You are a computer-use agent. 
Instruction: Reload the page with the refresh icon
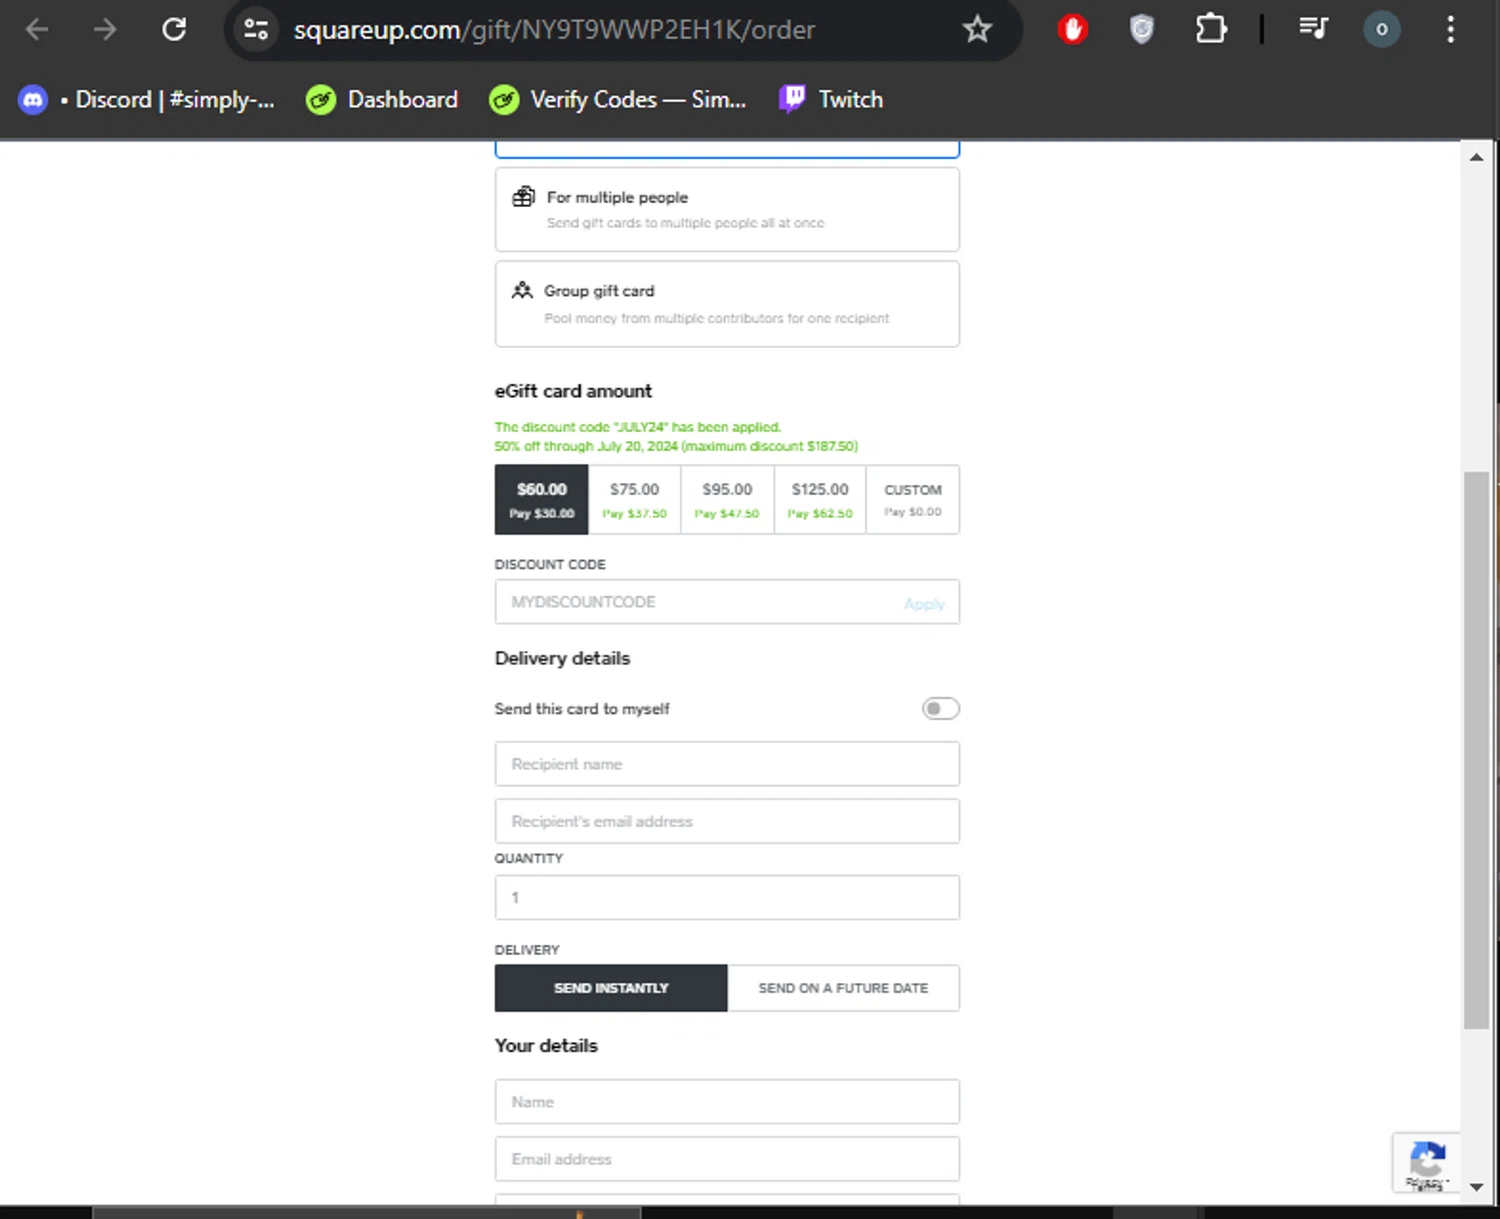pos(174,30)
